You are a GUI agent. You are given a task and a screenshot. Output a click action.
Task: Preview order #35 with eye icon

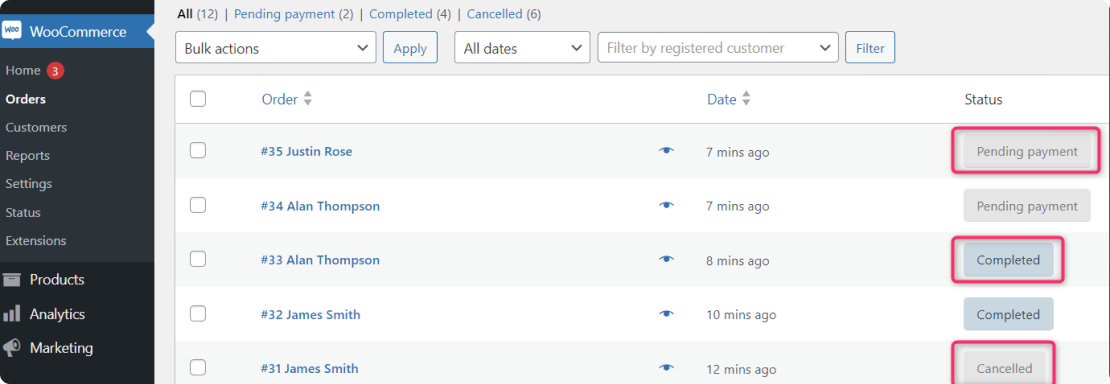(x=665, y=151)
